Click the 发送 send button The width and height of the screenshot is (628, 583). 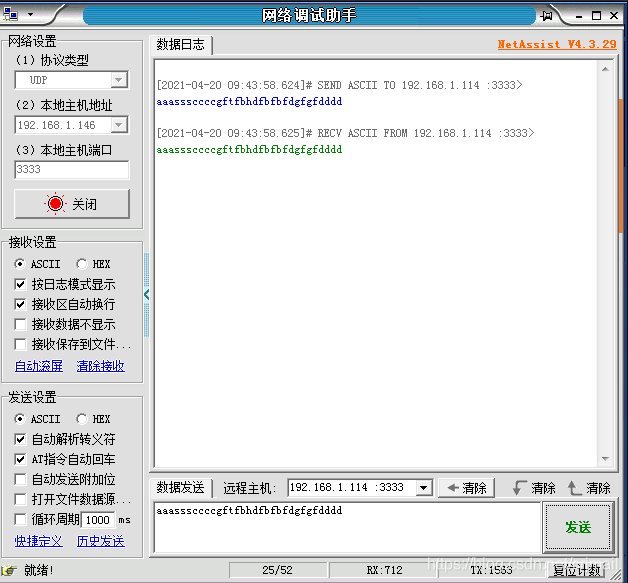pyautogui.click(x=578, y=527)
